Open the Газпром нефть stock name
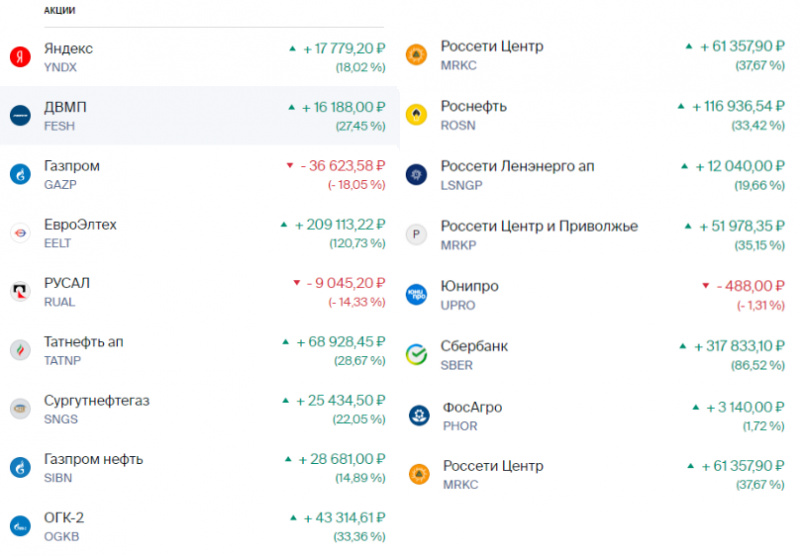The height and width of the screenshot is (556, 800). pos(93,459)
